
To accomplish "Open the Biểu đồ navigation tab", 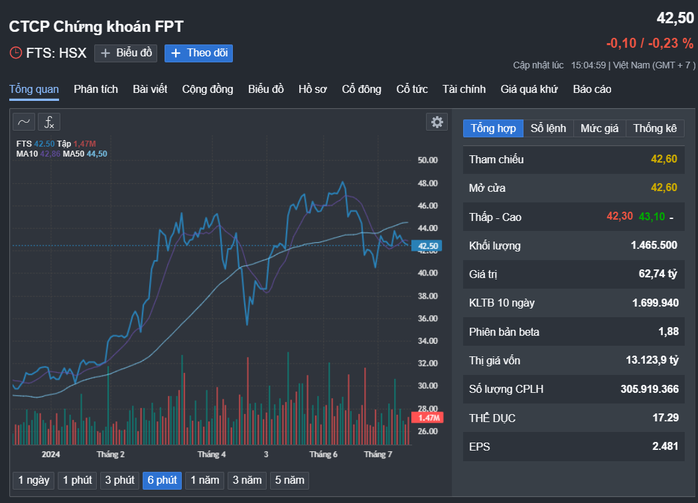I will [266, 89].
